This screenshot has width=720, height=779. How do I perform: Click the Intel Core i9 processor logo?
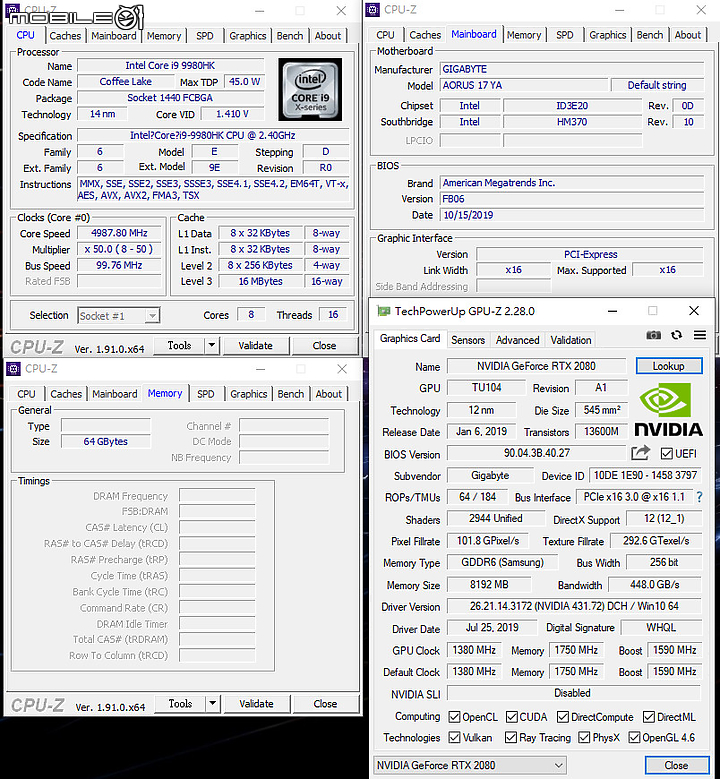[310, 89]
